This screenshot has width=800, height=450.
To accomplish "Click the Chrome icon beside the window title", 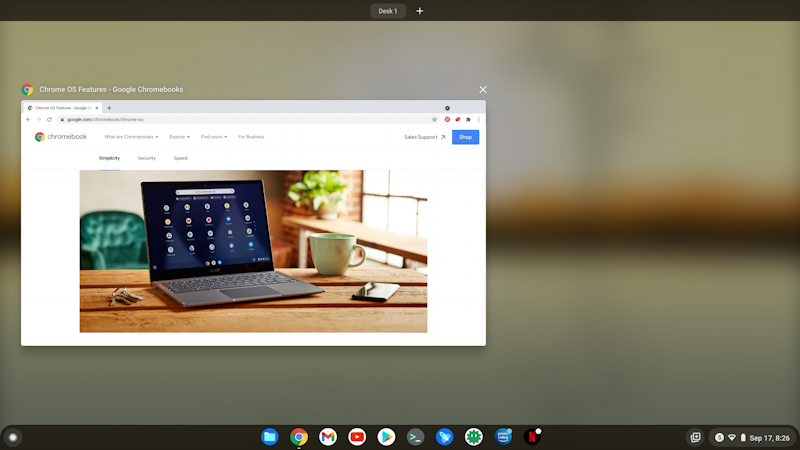I will [28, 90].
